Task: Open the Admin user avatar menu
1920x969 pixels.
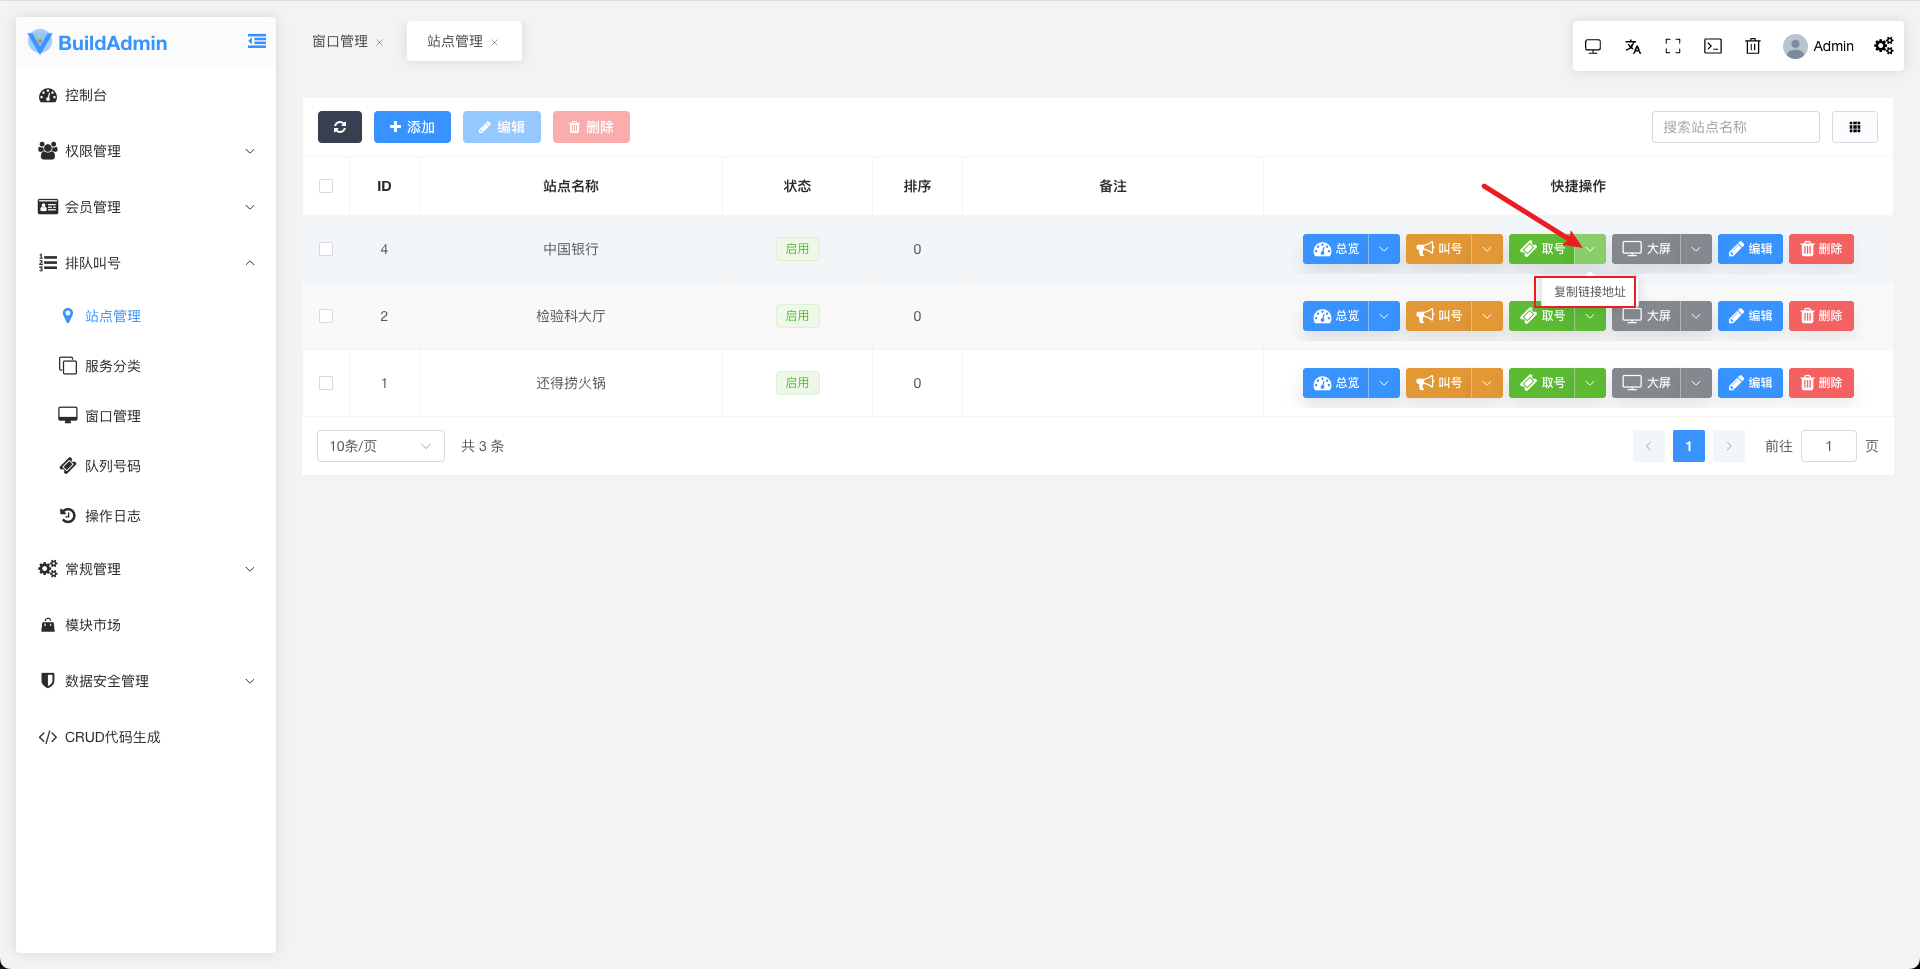Action: point(1818,46)
